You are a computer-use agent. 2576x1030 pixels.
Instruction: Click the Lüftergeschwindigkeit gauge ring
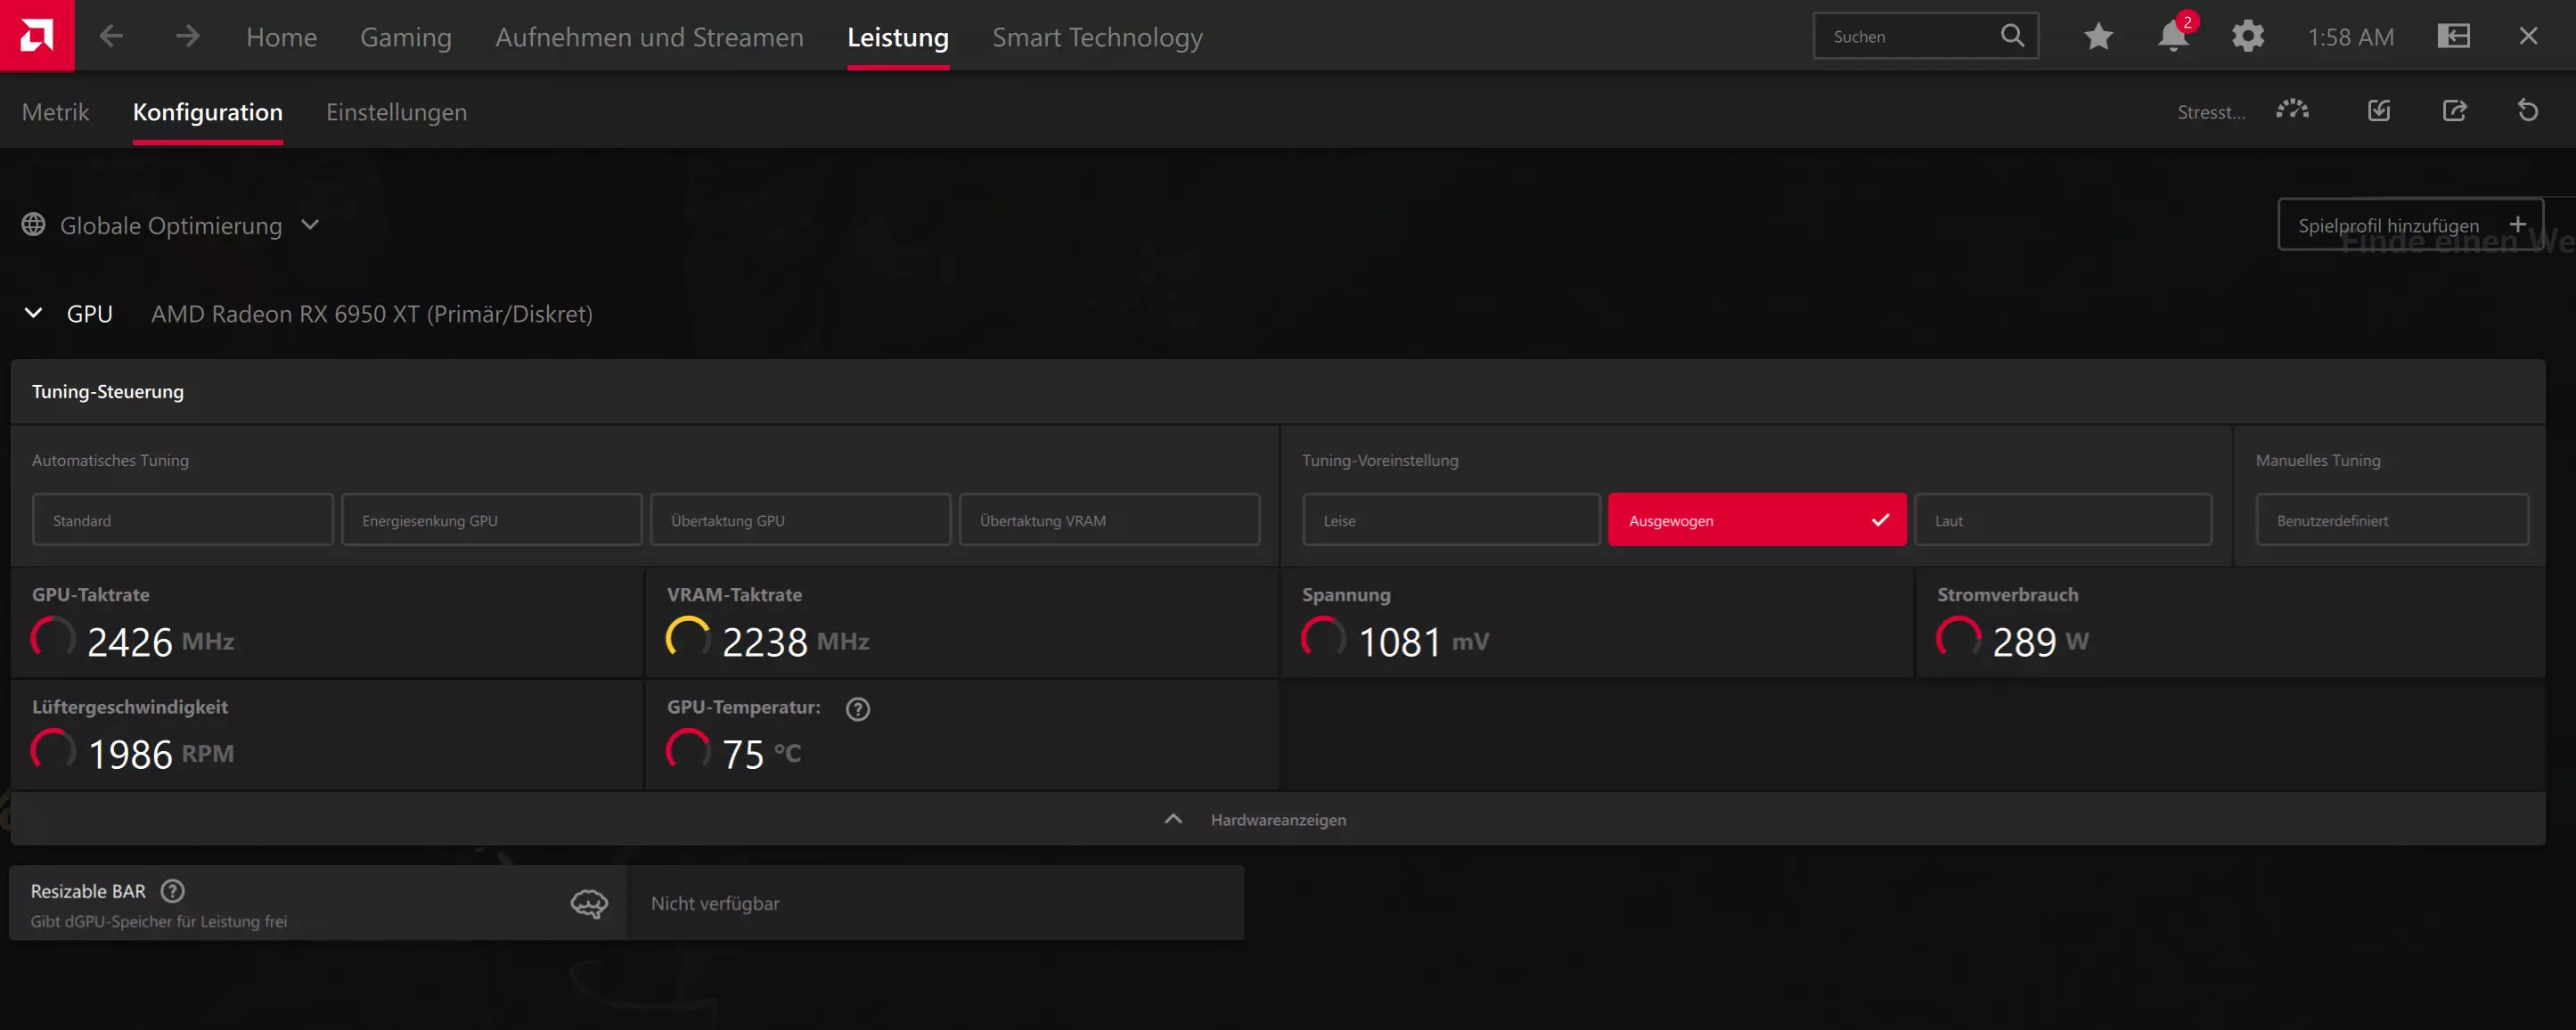click(x=53, y=750)
